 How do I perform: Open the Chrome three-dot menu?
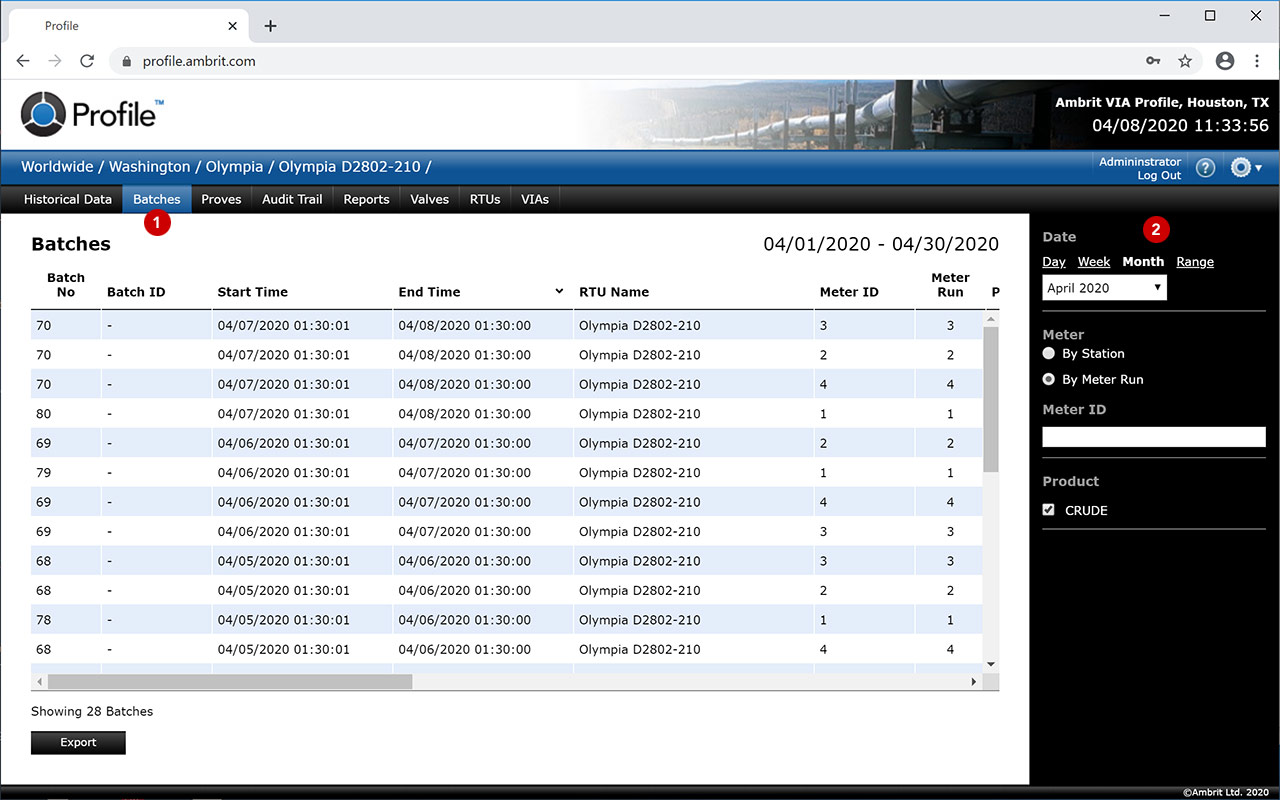1257,61
